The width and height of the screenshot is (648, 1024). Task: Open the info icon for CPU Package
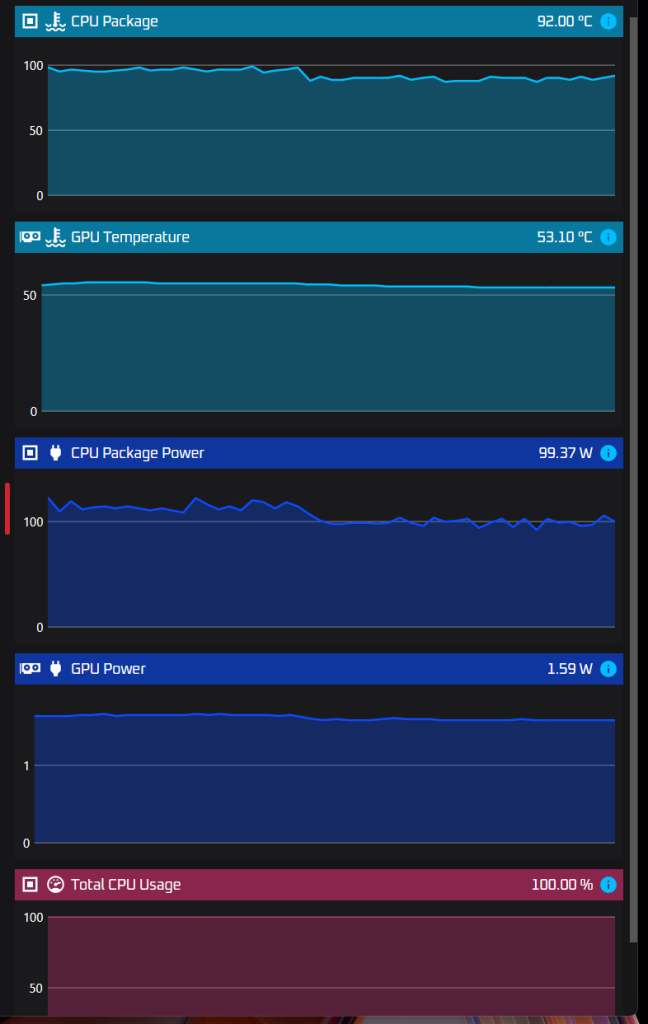click(x=608, y=21)
